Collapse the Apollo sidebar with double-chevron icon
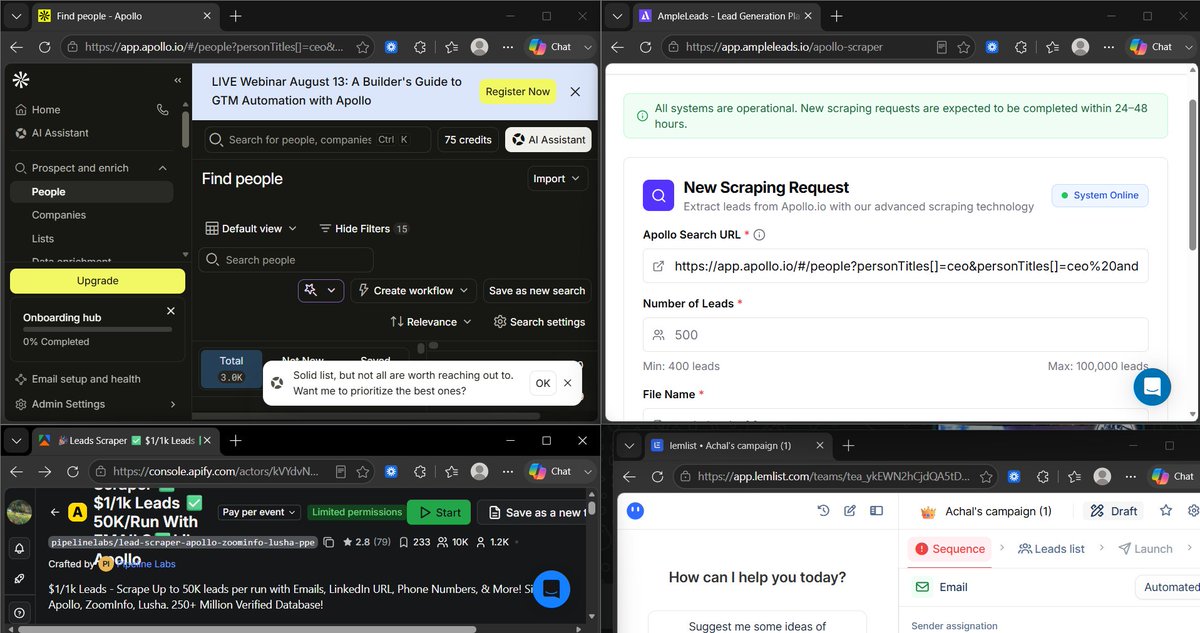 (x=178, y=80)
